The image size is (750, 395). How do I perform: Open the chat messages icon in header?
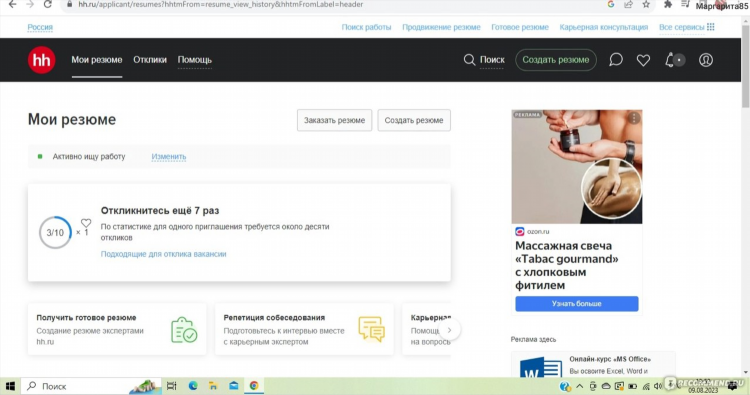[x=616, y=60]
